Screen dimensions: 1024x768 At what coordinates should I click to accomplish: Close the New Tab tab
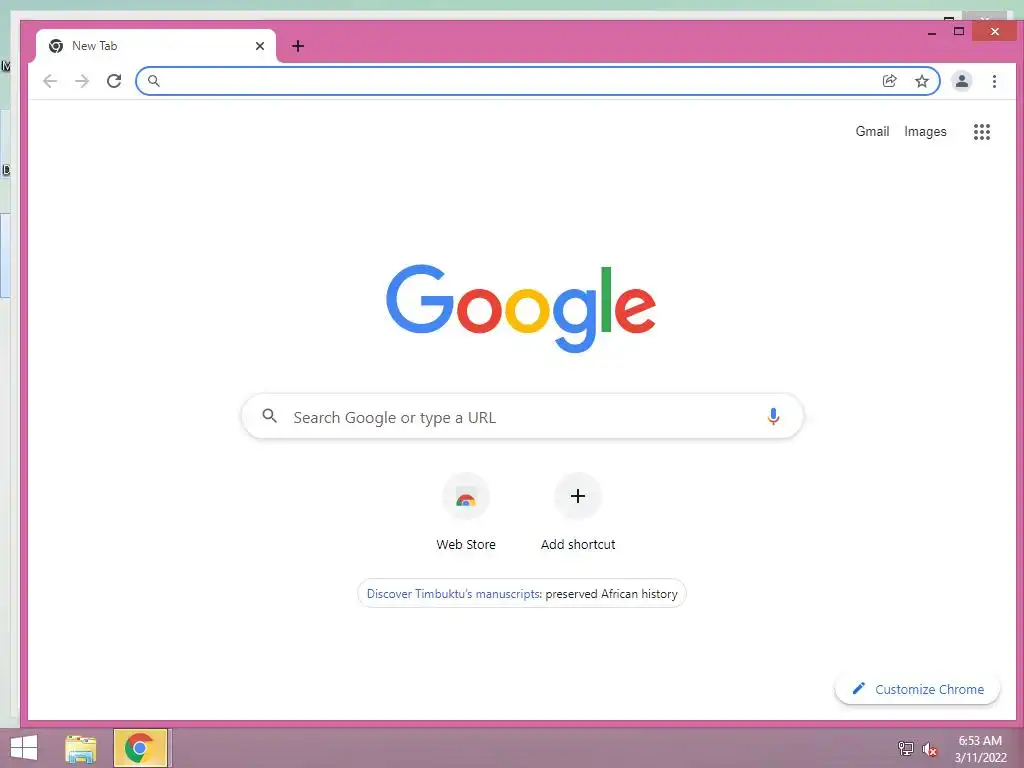click(x=260, y=46)
